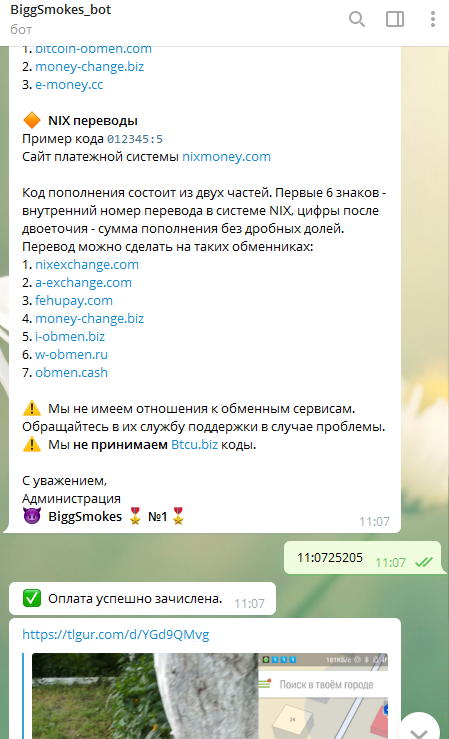This screenshot has width=449, height=739.
Task: Open the nixexchange.com exchanger link
Action: click(x=87, y=264)
